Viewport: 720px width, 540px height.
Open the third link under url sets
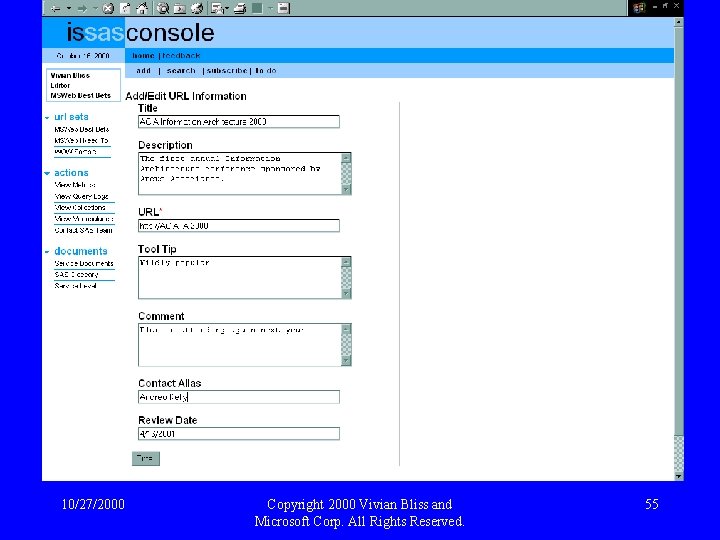[x=75, y=152]
